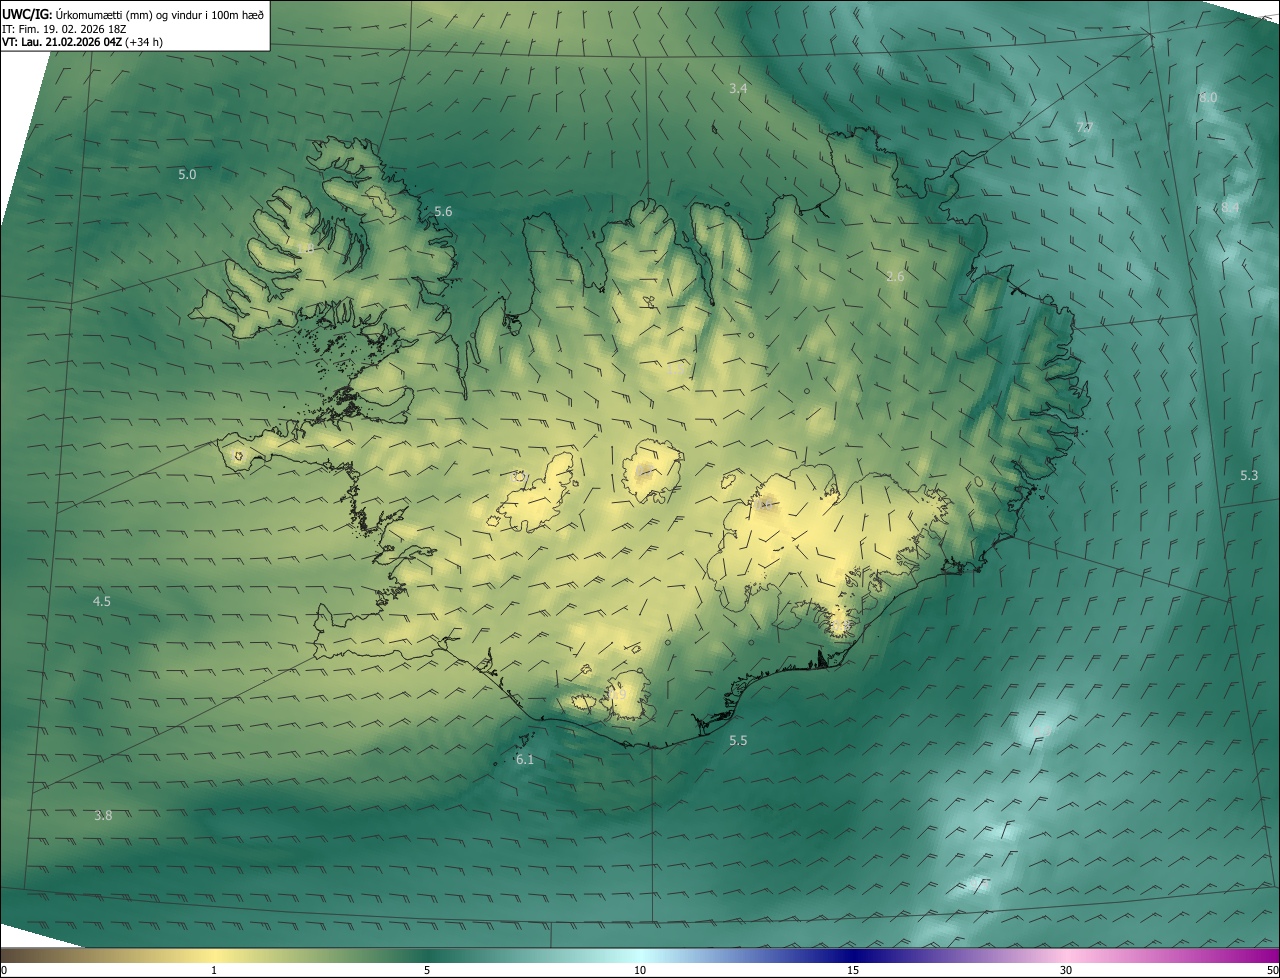Click the 5.3 value label off east coast
Image resolution: width=1280 pixels, height=978 pixels.
point(1249,476)
